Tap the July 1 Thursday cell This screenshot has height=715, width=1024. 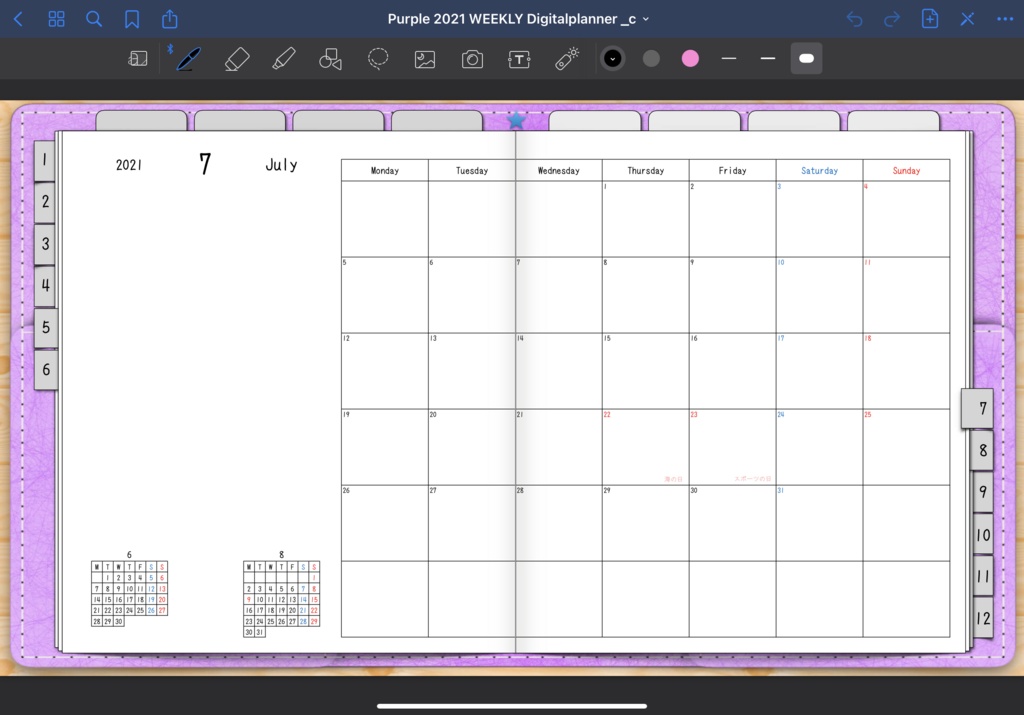(645, 219)
